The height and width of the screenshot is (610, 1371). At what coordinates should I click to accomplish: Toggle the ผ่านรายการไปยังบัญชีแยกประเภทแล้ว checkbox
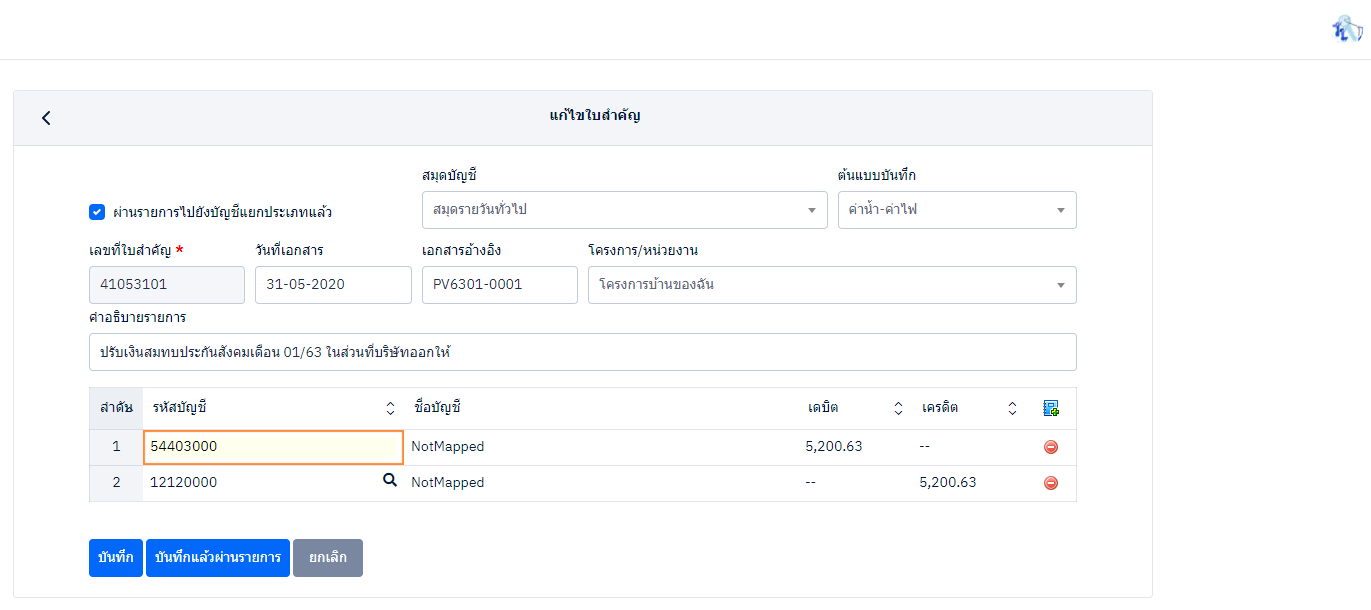[97, 212]
